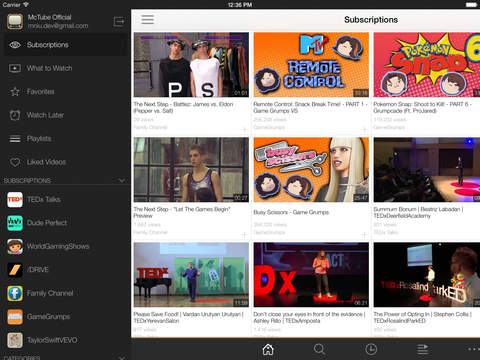
Task: Play The Next Step James vs. Eldon thumbnail
Action: (191, 65)
